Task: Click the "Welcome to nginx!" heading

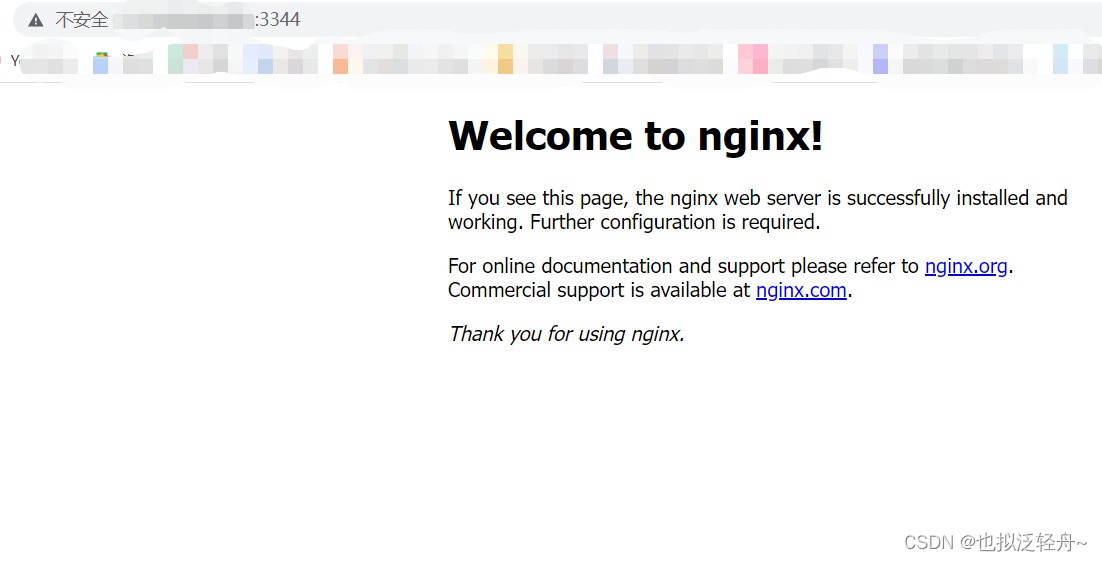Action: click(635, 136)
